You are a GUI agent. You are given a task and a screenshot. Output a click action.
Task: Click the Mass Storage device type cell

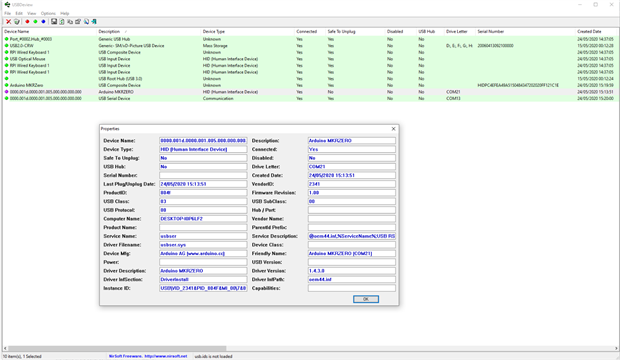215,46
